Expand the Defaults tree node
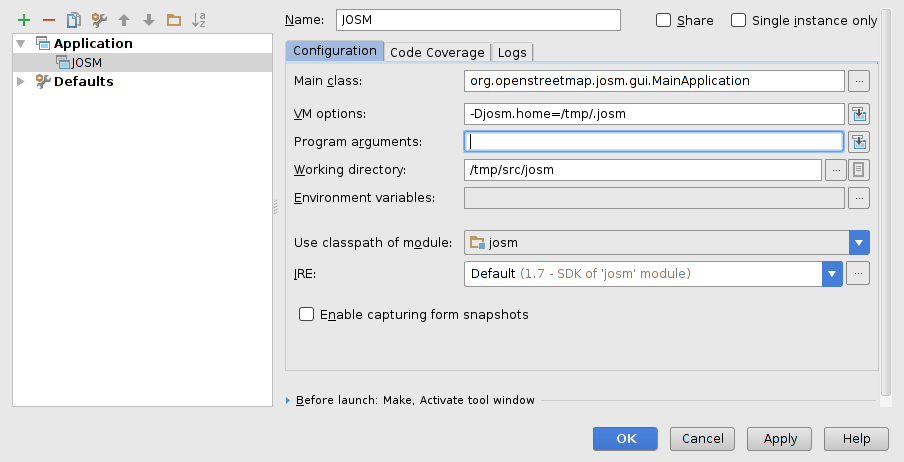Screen dimensions: 904x462 pos(22,82)
